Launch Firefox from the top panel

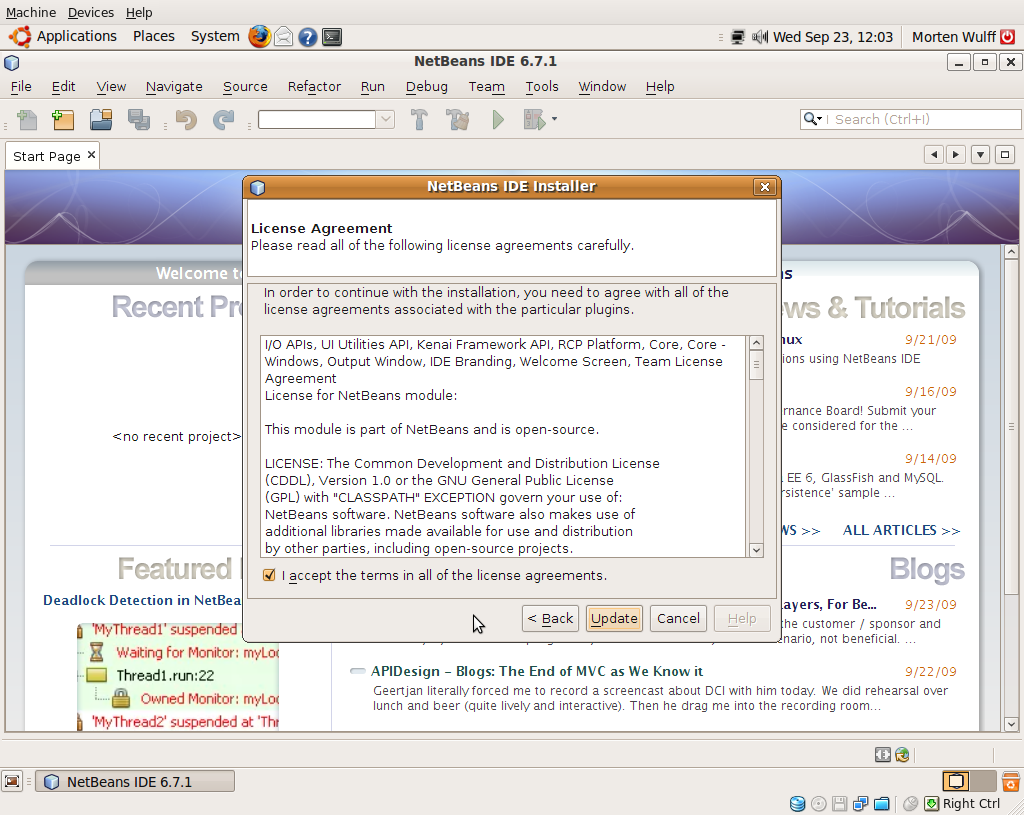tap(259, 37)
